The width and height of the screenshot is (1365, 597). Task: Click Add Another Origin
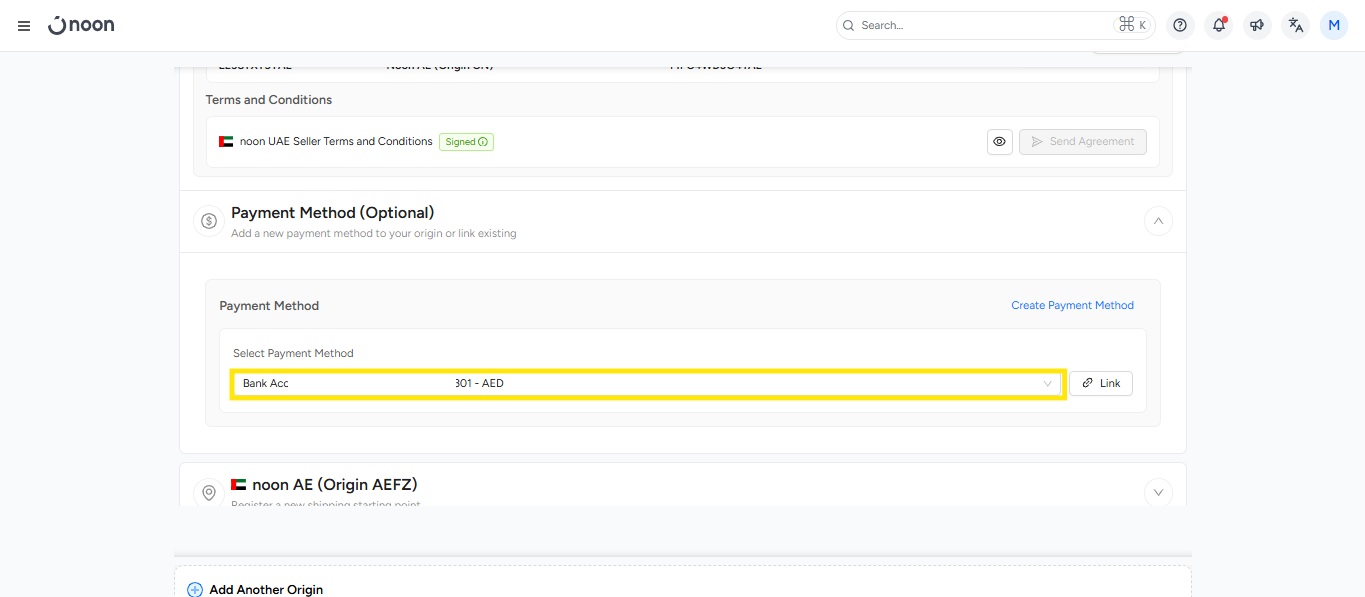(265, 589)
